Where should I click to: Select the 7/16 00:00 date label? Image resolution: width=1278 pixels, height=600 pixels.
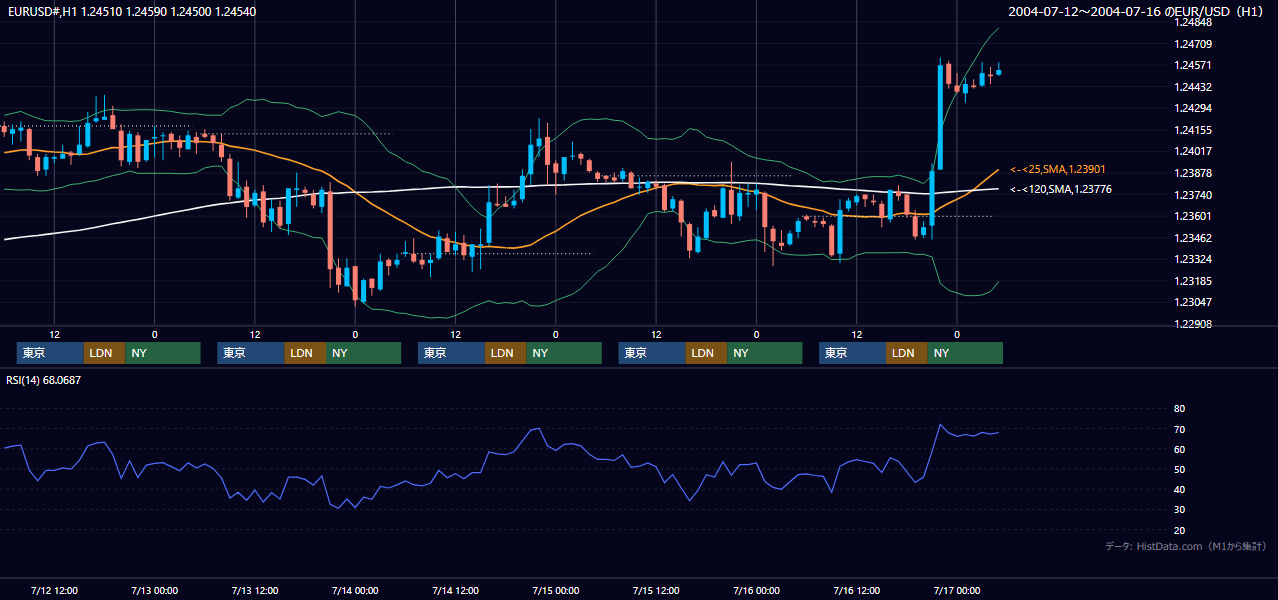click(756, 590)
